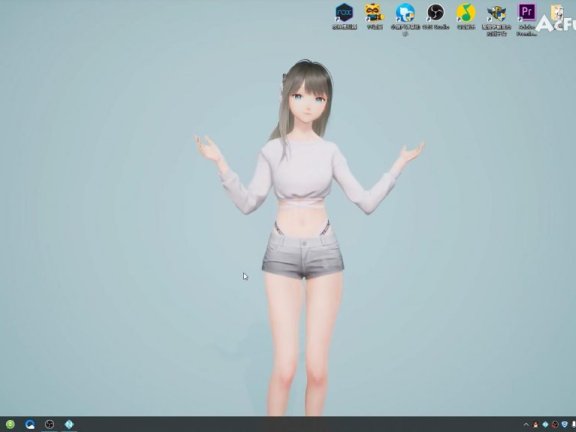Launch Adobe Premiere from the desktop

527,19
